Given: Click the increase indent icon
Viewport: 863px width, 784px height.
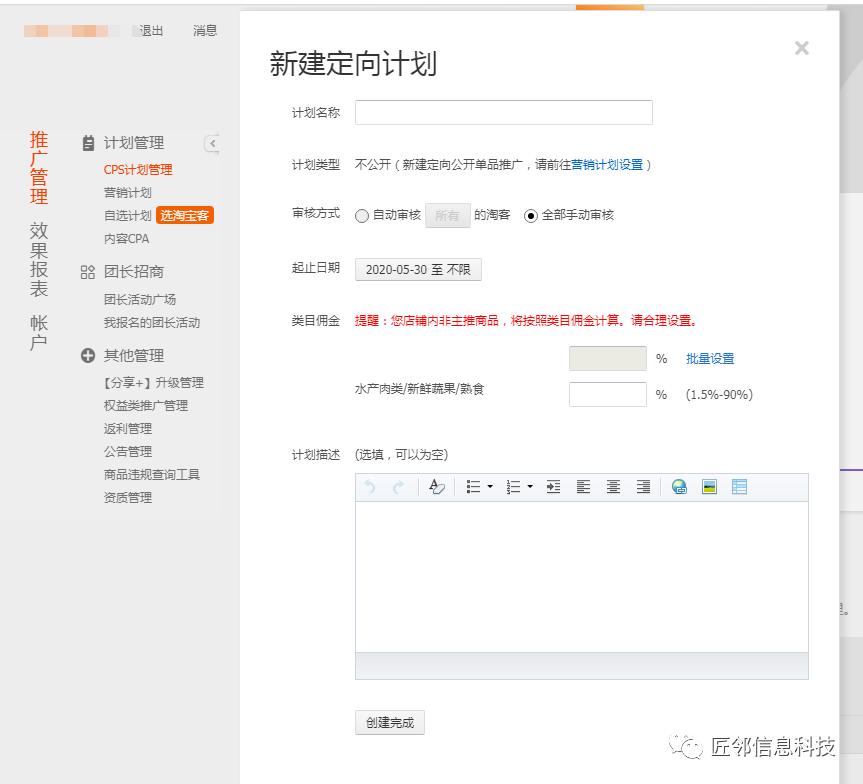Looking at the screenshot, I should tap(553, 487).
